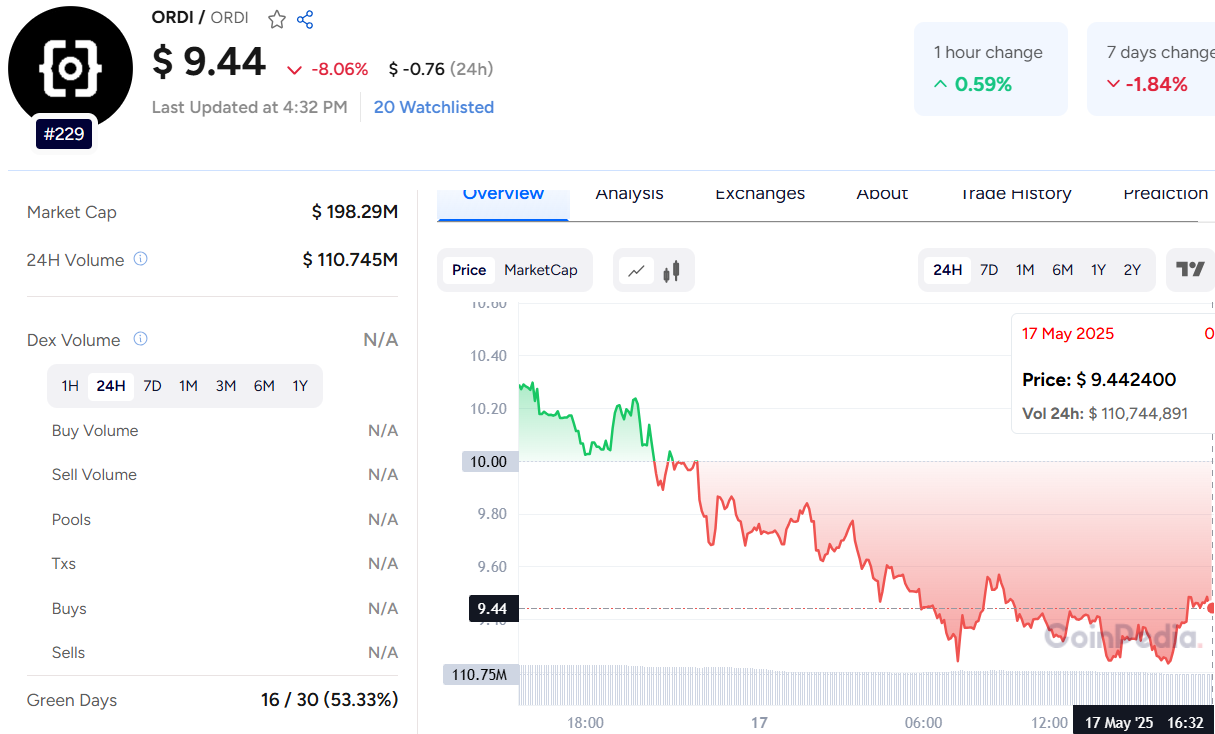The width and height of the screenshot is (1215, 734).
Task: Select 3M Dex Volume period
Action: coord(226,386)
